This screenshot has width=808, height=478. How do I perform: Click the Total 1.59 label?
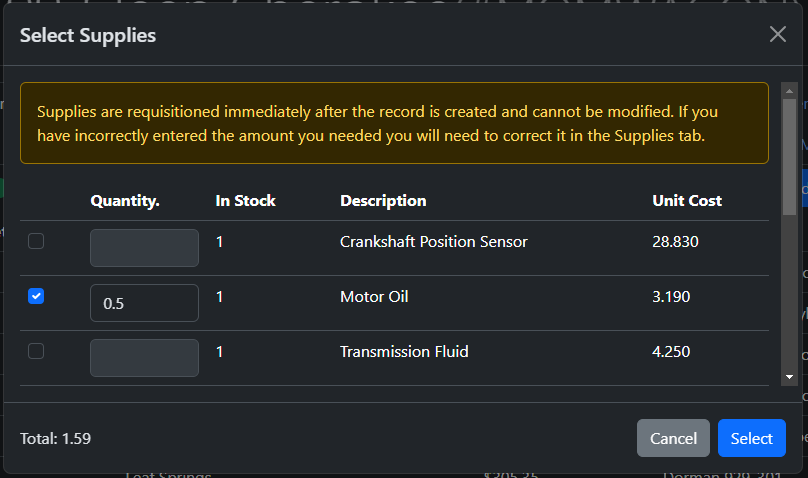point(56,438)
